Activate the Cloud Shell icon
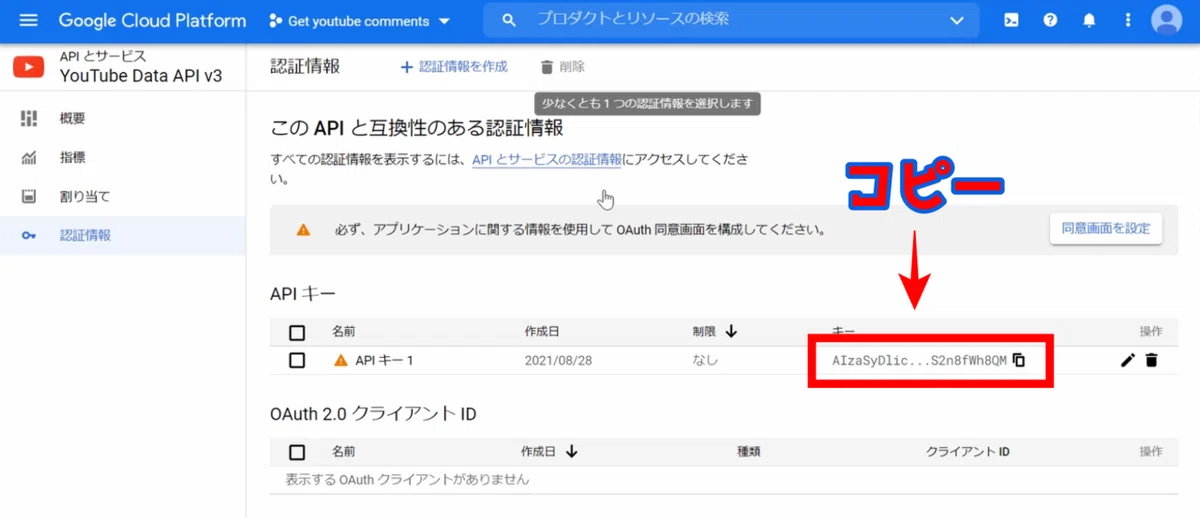 [x=1012, y=20]
